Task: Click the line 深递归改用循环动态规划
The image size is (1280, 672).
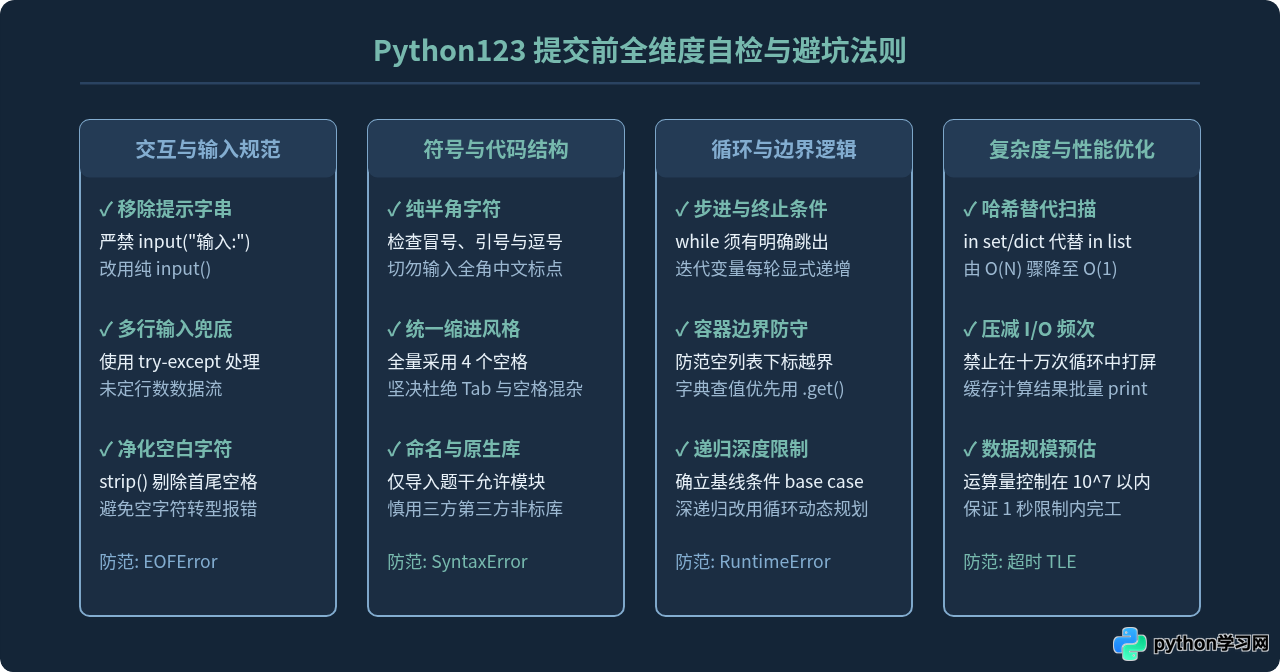Action: coord(772,508)
